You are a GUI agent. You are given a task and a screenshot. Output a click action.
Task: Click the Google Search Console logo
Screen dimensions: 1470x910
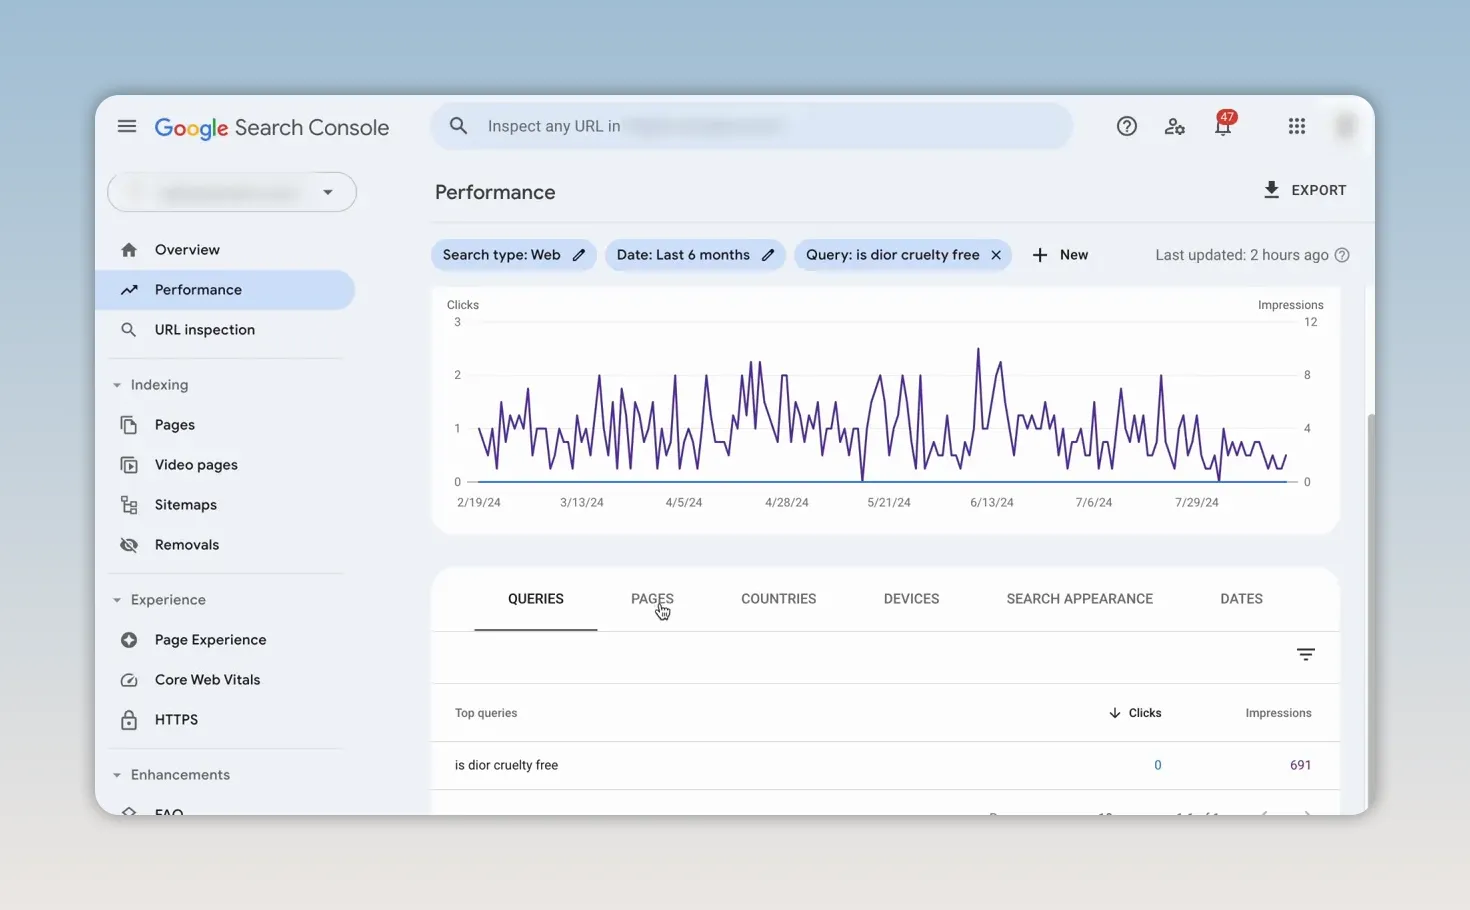click(272, 128)
